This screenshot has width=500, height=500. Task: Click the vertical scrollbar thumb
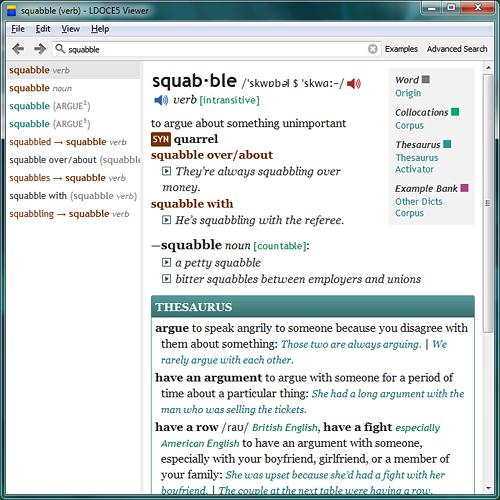point(488,203)
